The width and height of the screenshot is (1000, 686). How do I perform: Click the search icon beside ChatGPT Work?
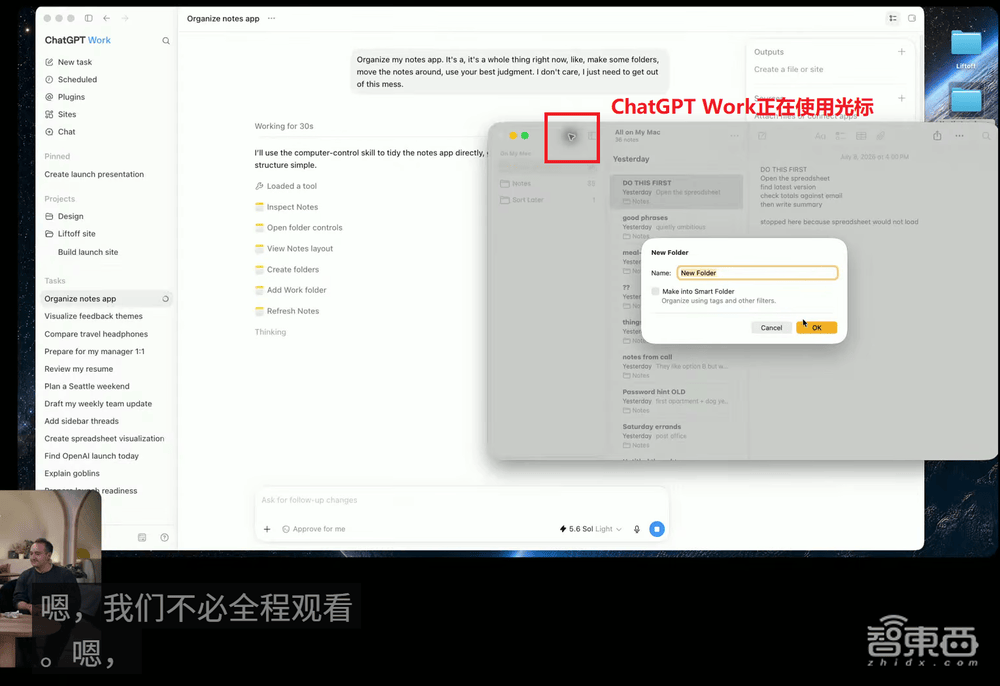(166, 41)
